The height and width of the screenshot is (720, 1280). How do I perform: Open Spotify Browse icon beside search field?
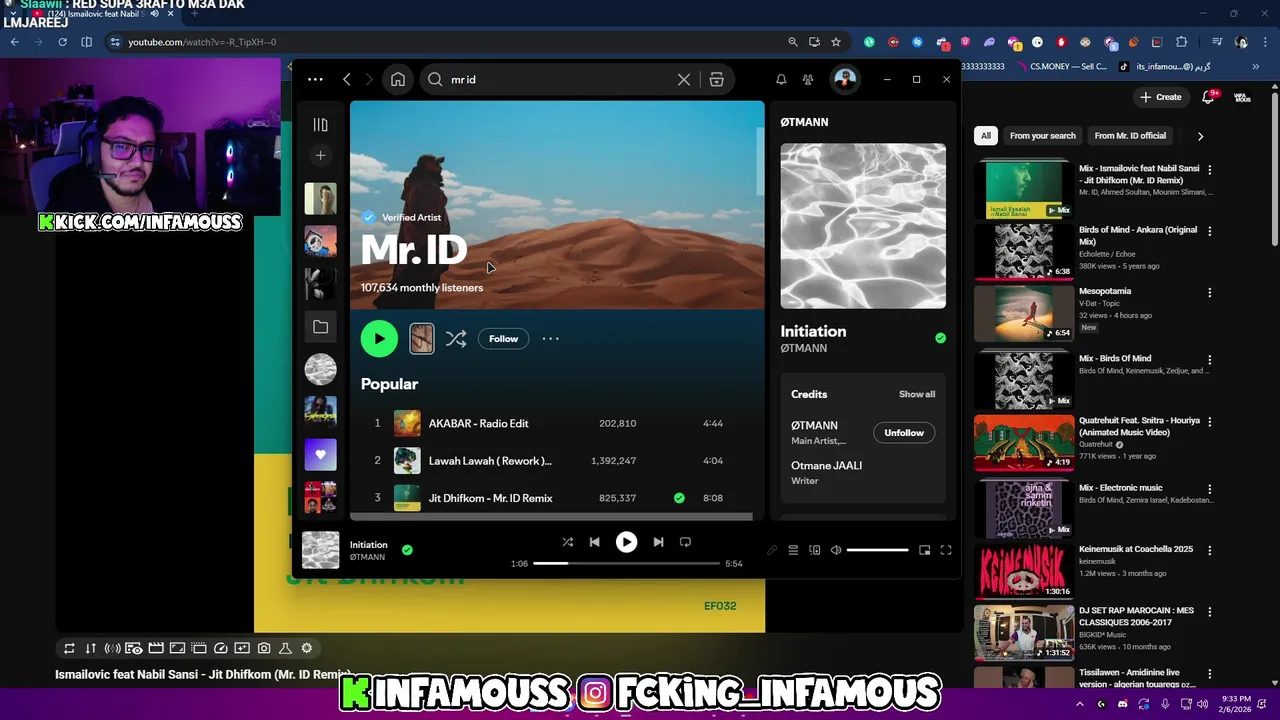(717, 80)
